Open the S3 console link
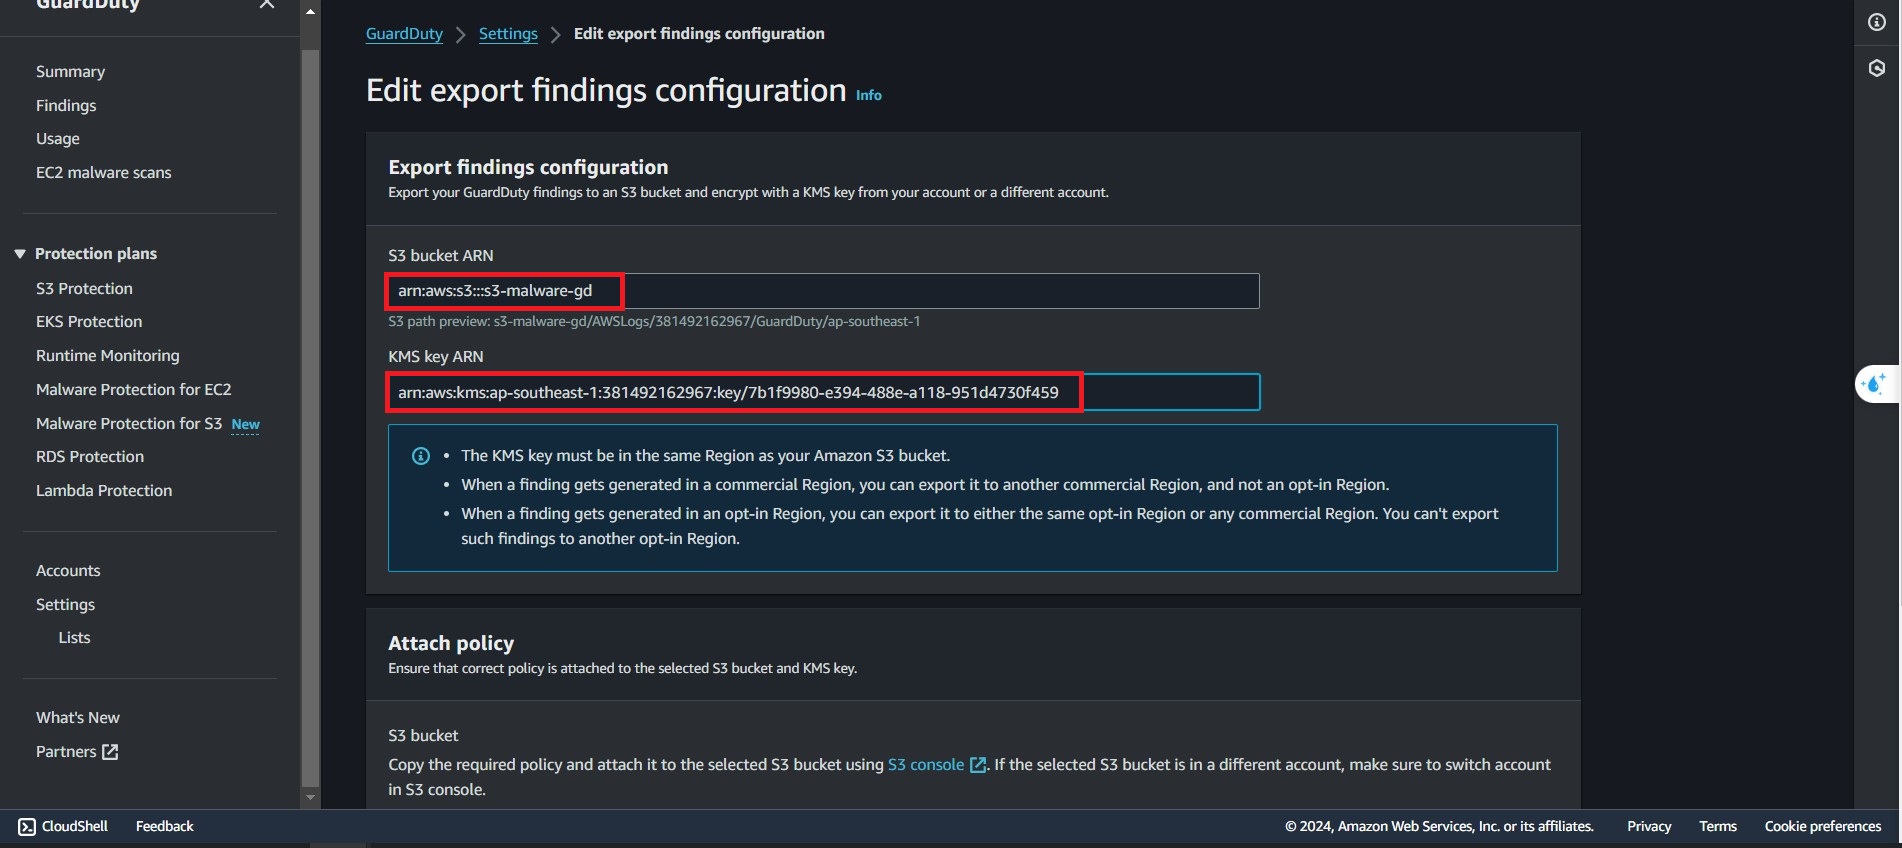The width and height of the screenshot is (1902, 848). (925, 765)
